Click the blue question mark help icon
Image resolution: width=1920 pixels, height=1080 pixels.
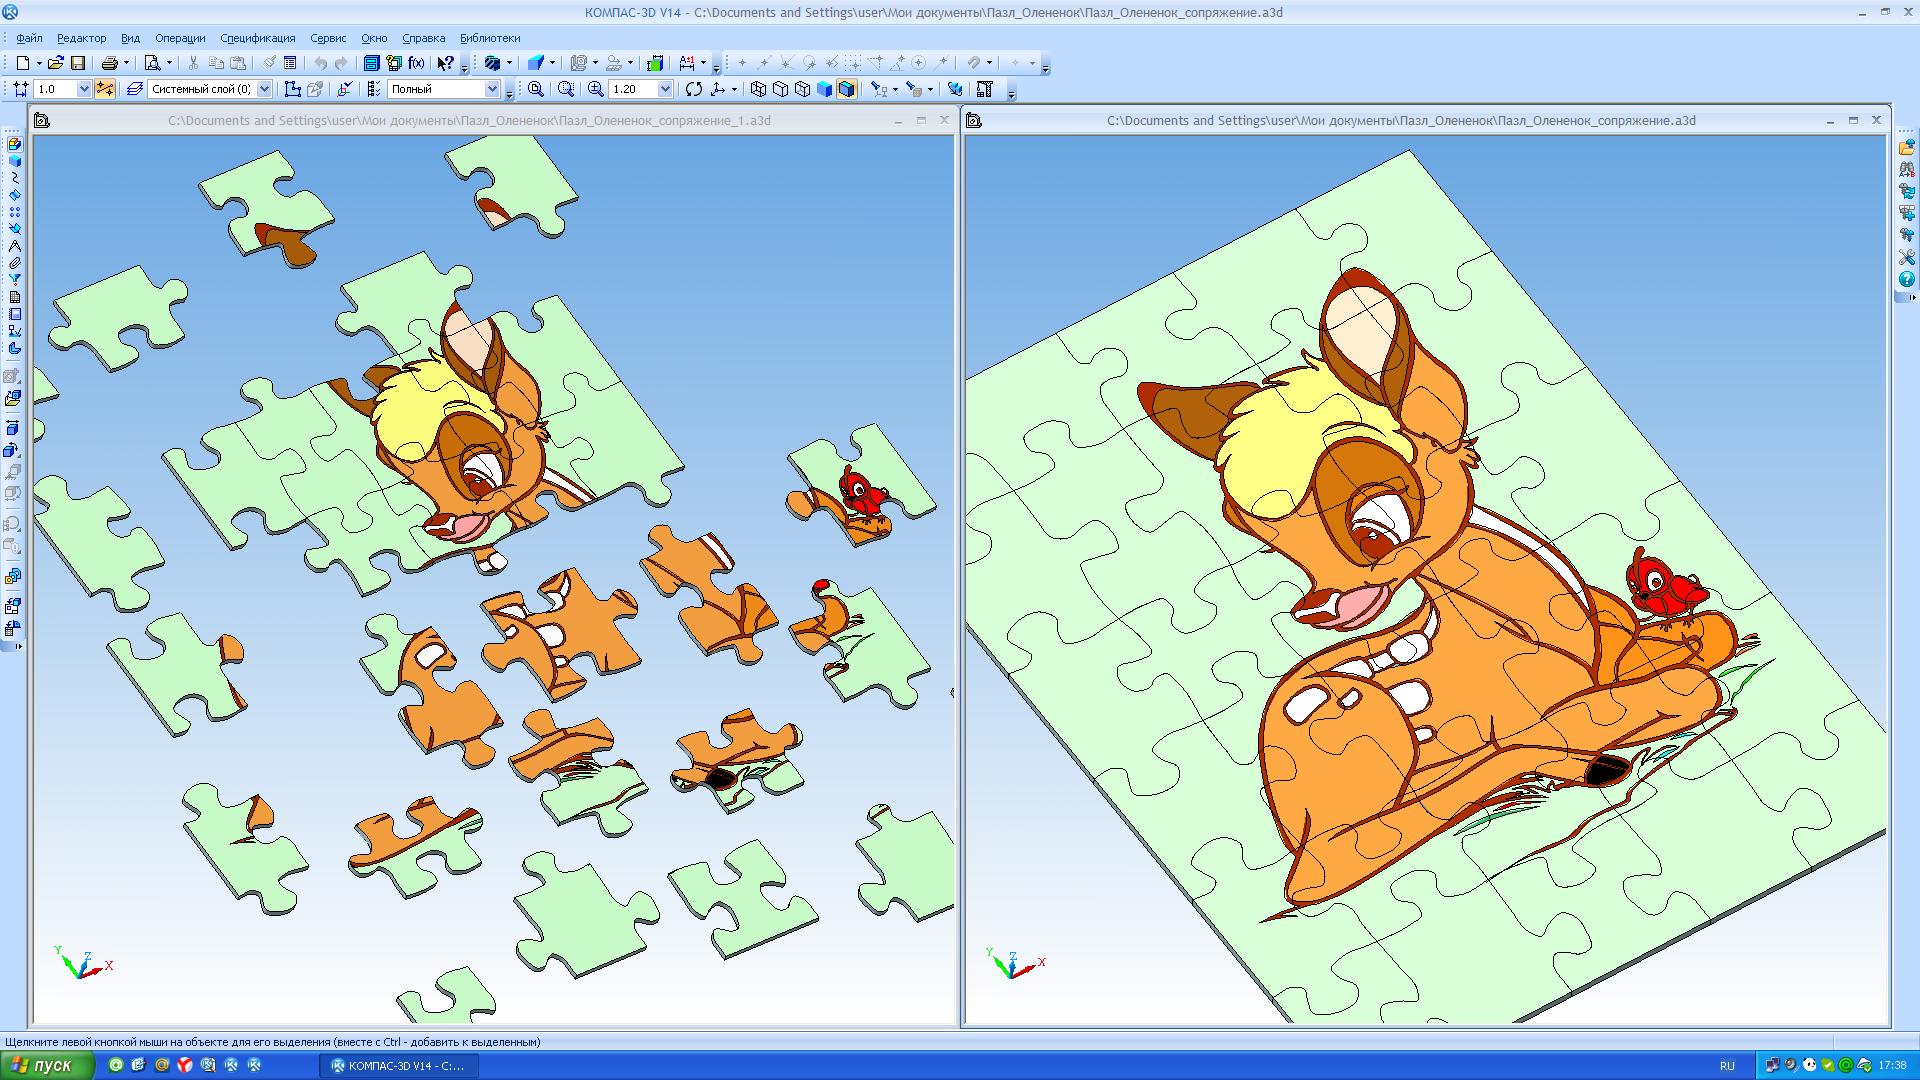point(1907,280)
